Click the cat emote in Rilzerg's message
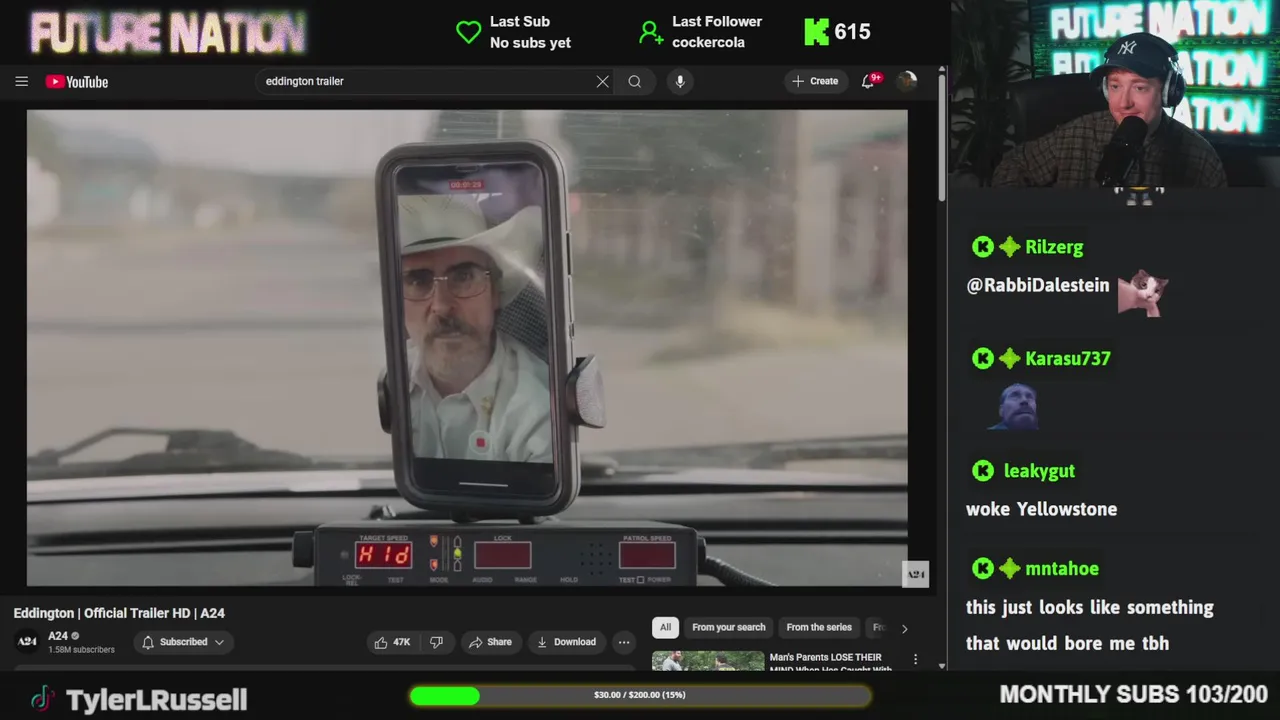The height and width of the screenshot is (720, 1280). coord(1142,292)
